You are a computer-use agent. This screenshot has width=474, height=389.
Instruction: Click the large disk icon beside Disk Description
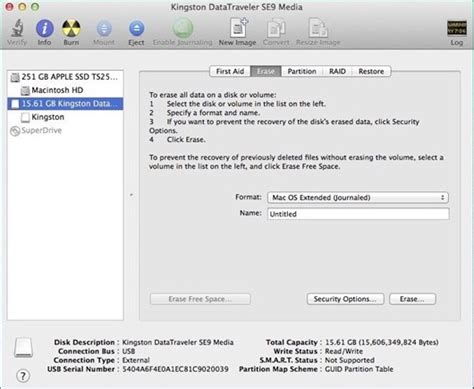pyautogui.click(x=23, y=347)
